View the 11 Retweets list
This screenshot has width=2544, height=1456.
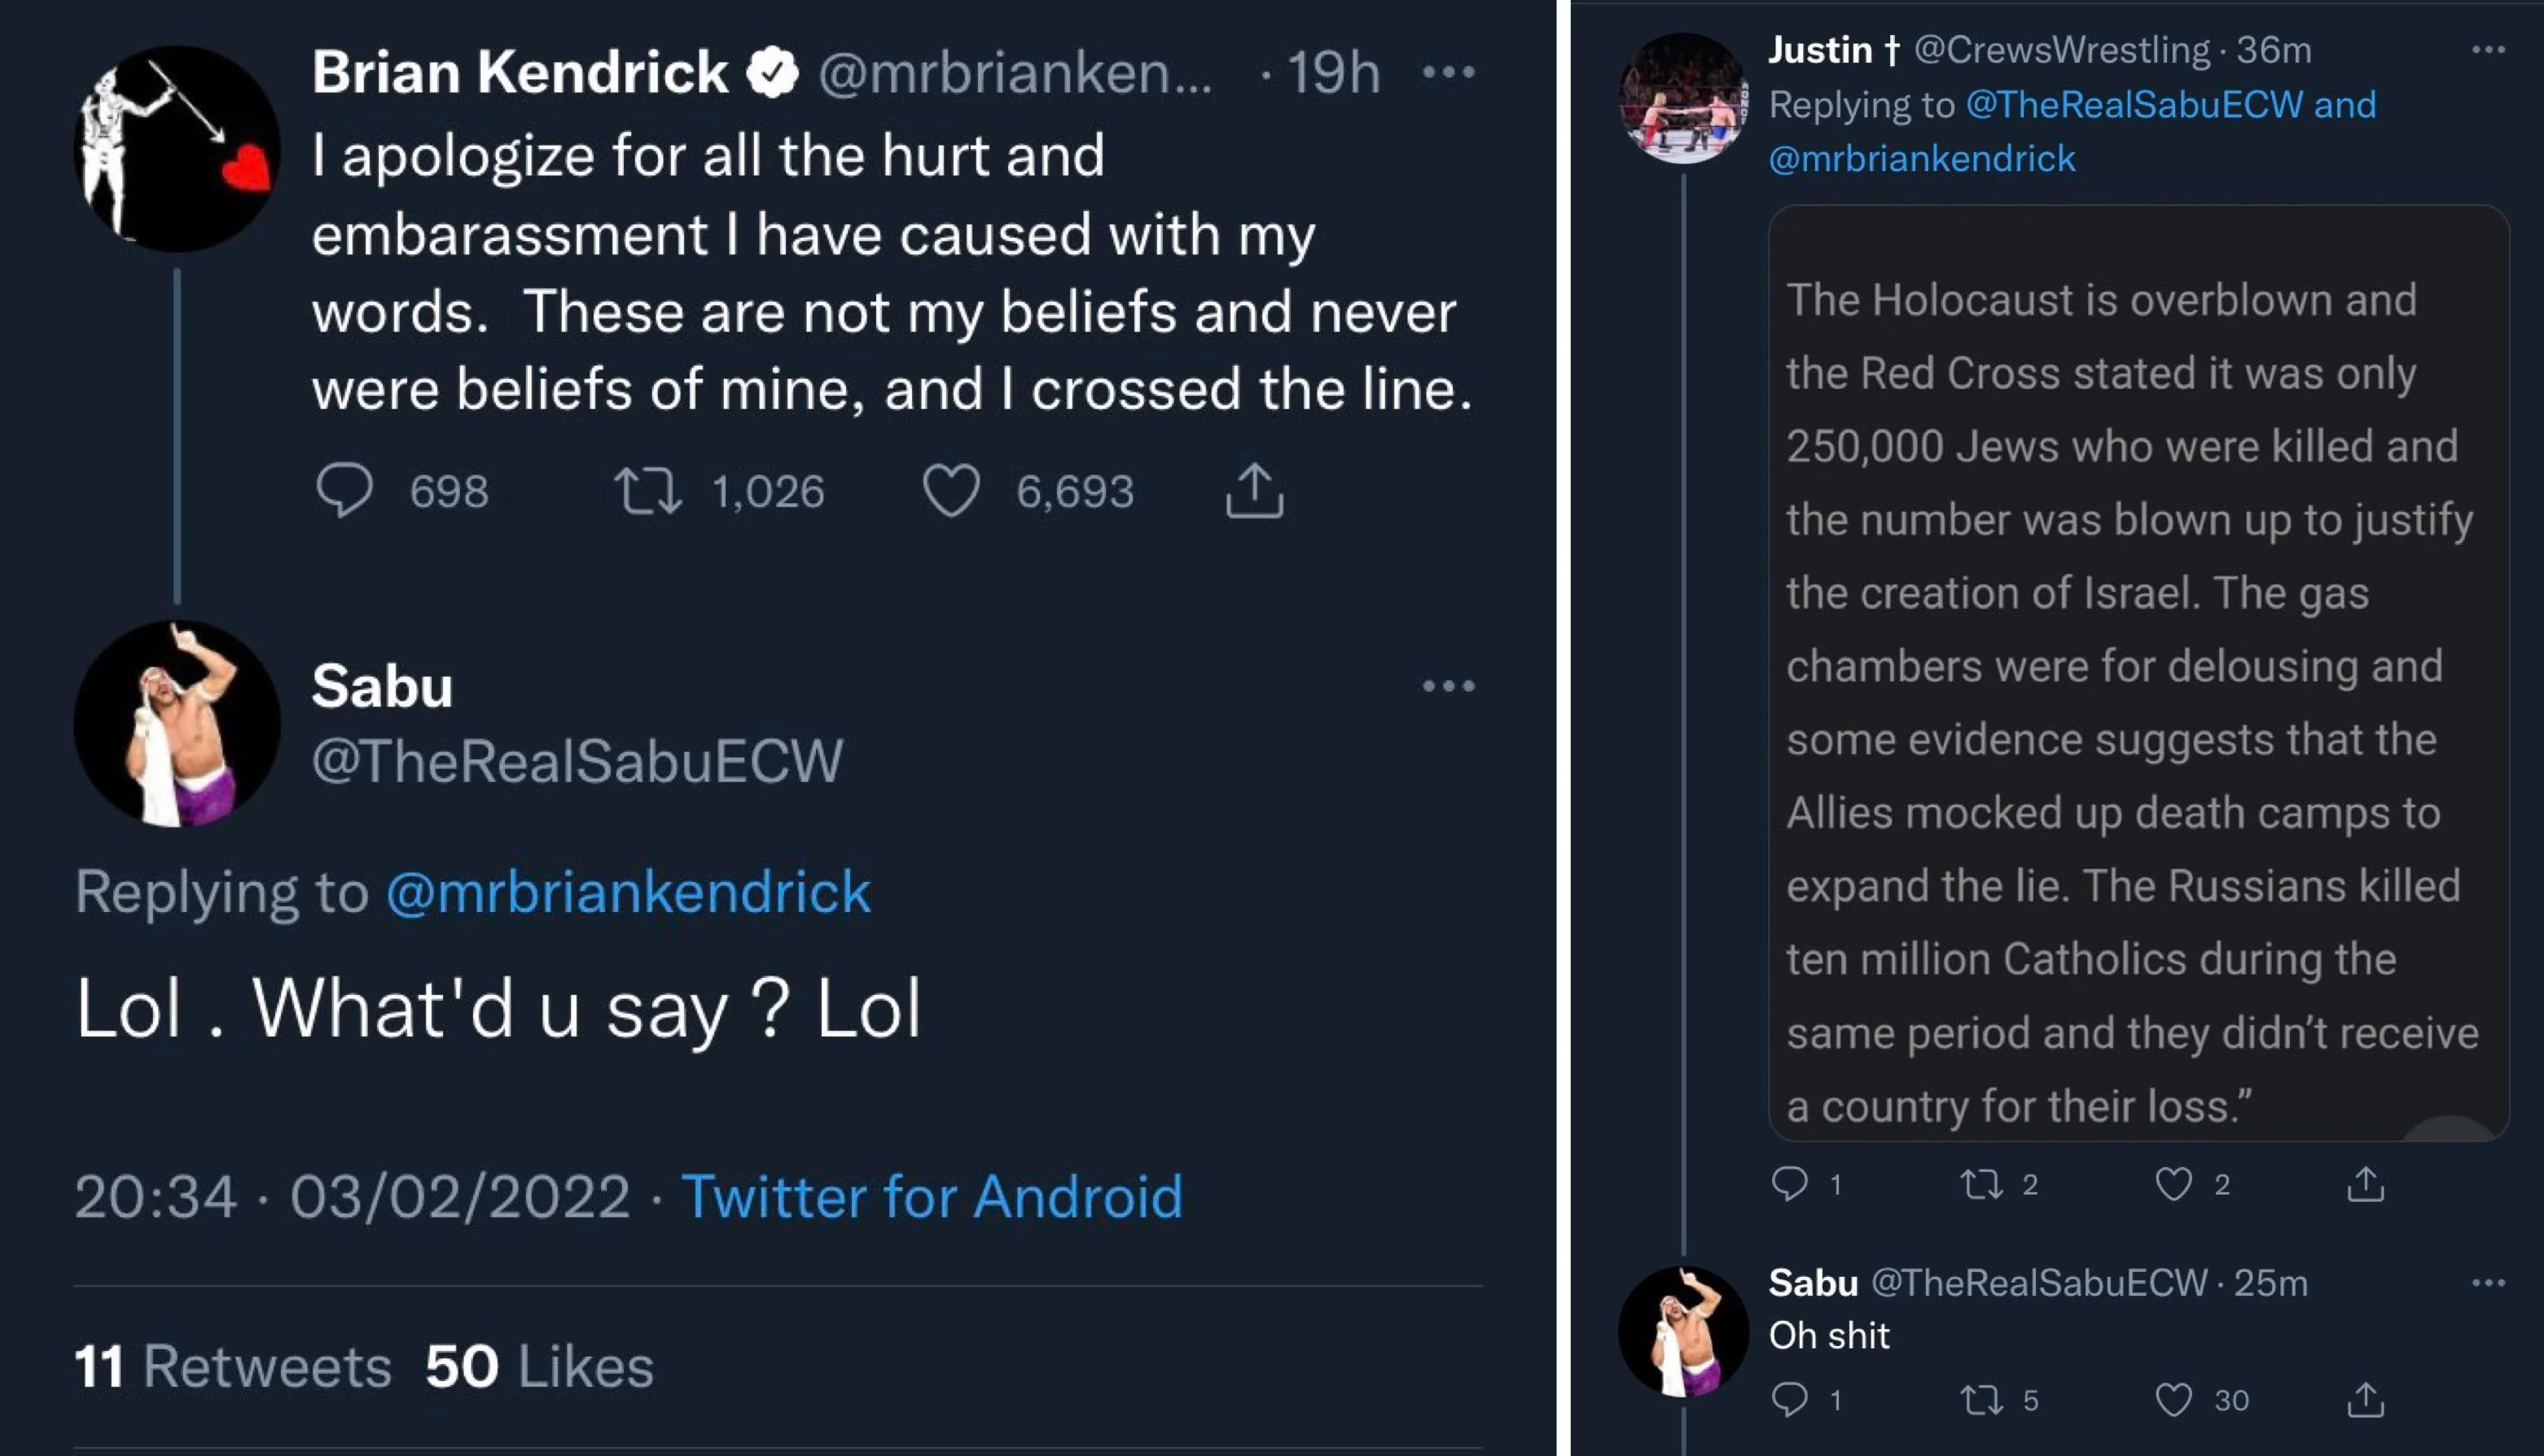pos(233,1366)
